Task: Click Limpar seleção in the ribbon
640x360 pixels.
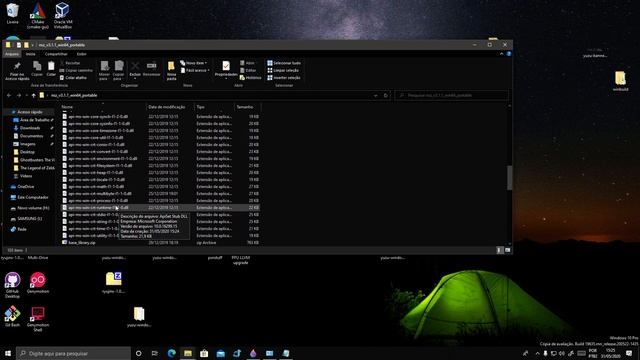Action: tap(284, 71)
